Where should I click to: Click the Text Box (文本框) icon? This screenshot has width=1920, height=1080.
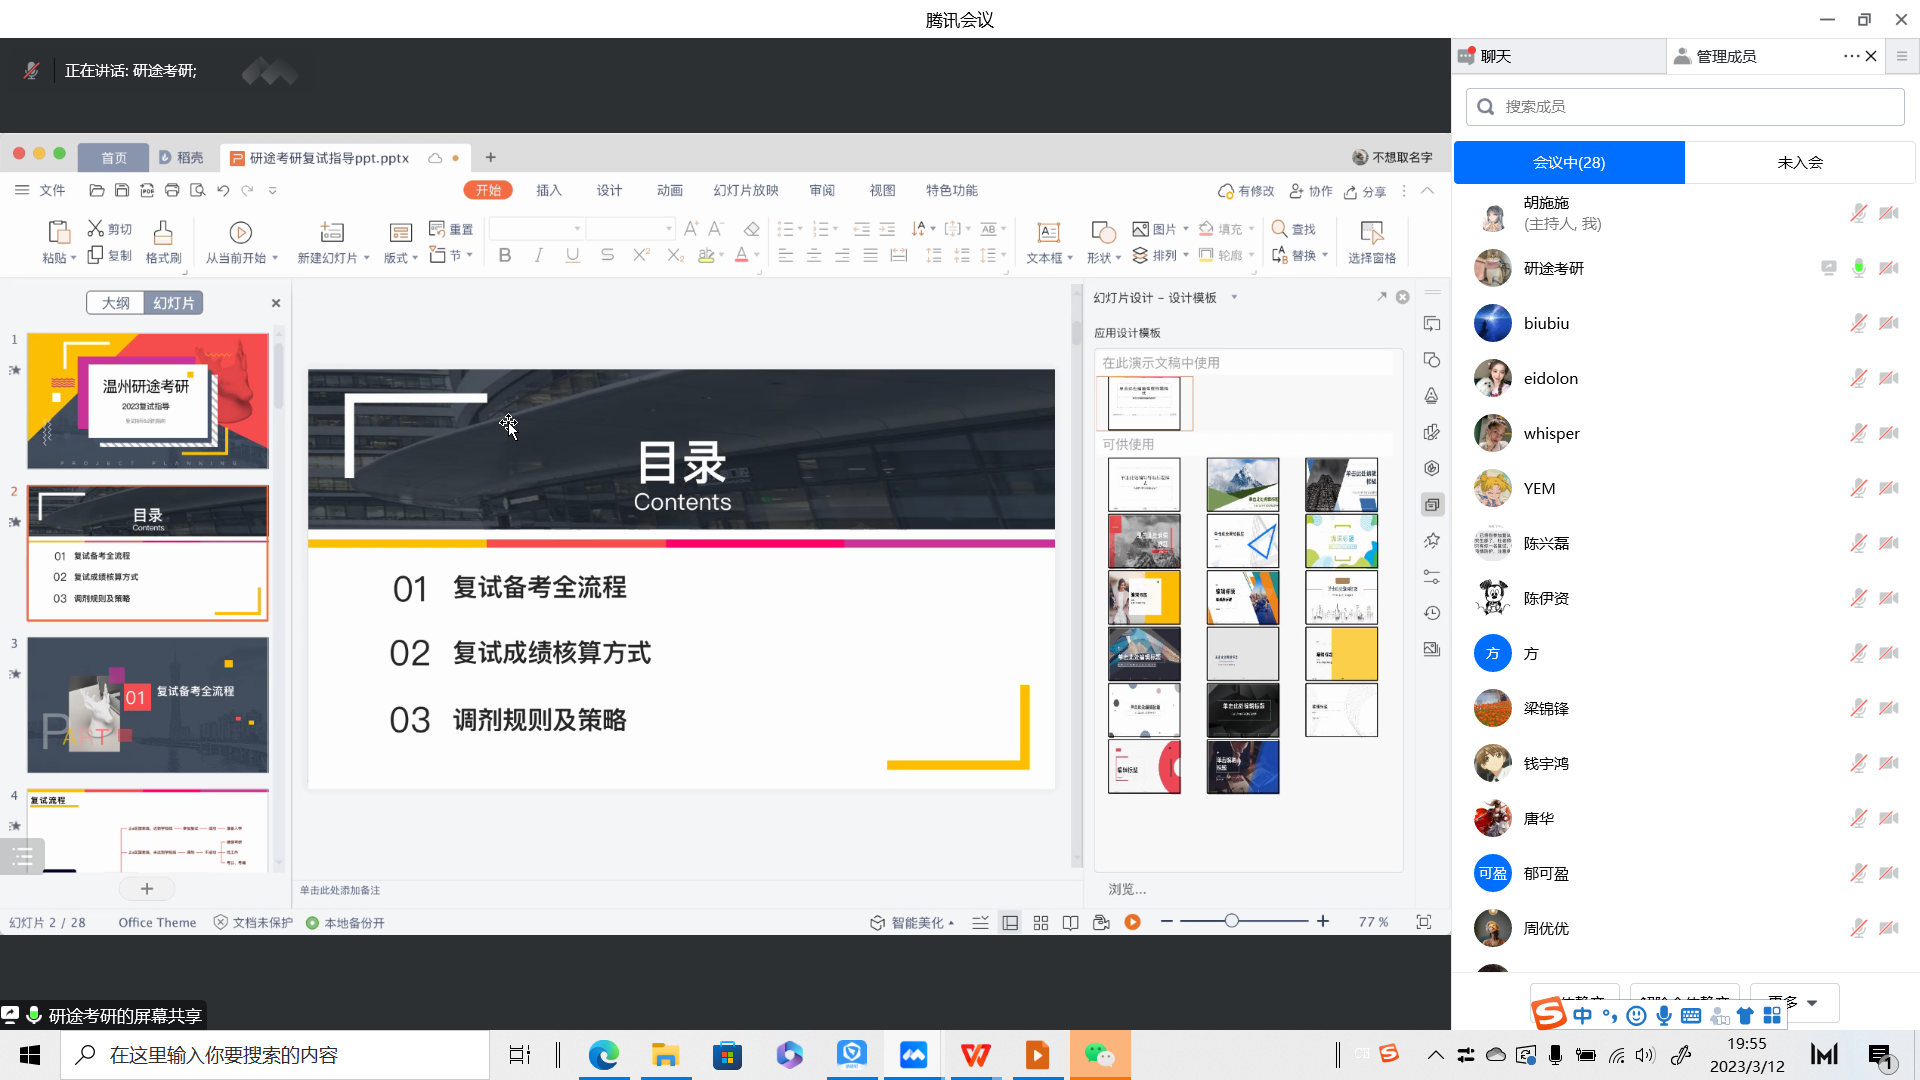tap(1048, 233)
